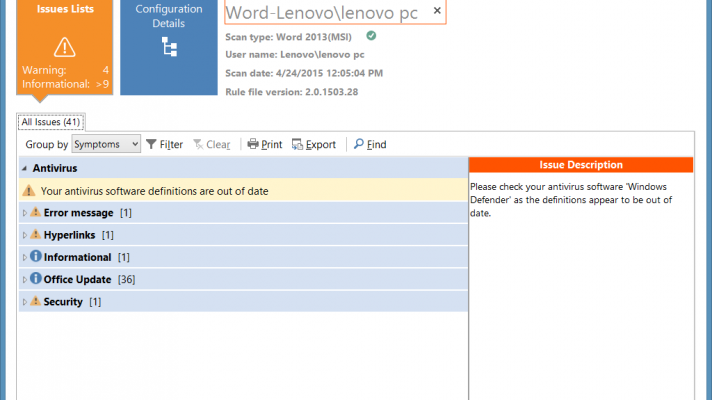712x400 pixels.
Task: Click 'User name: Lenovo\lenovo pc' text
Action: [295, 54]
